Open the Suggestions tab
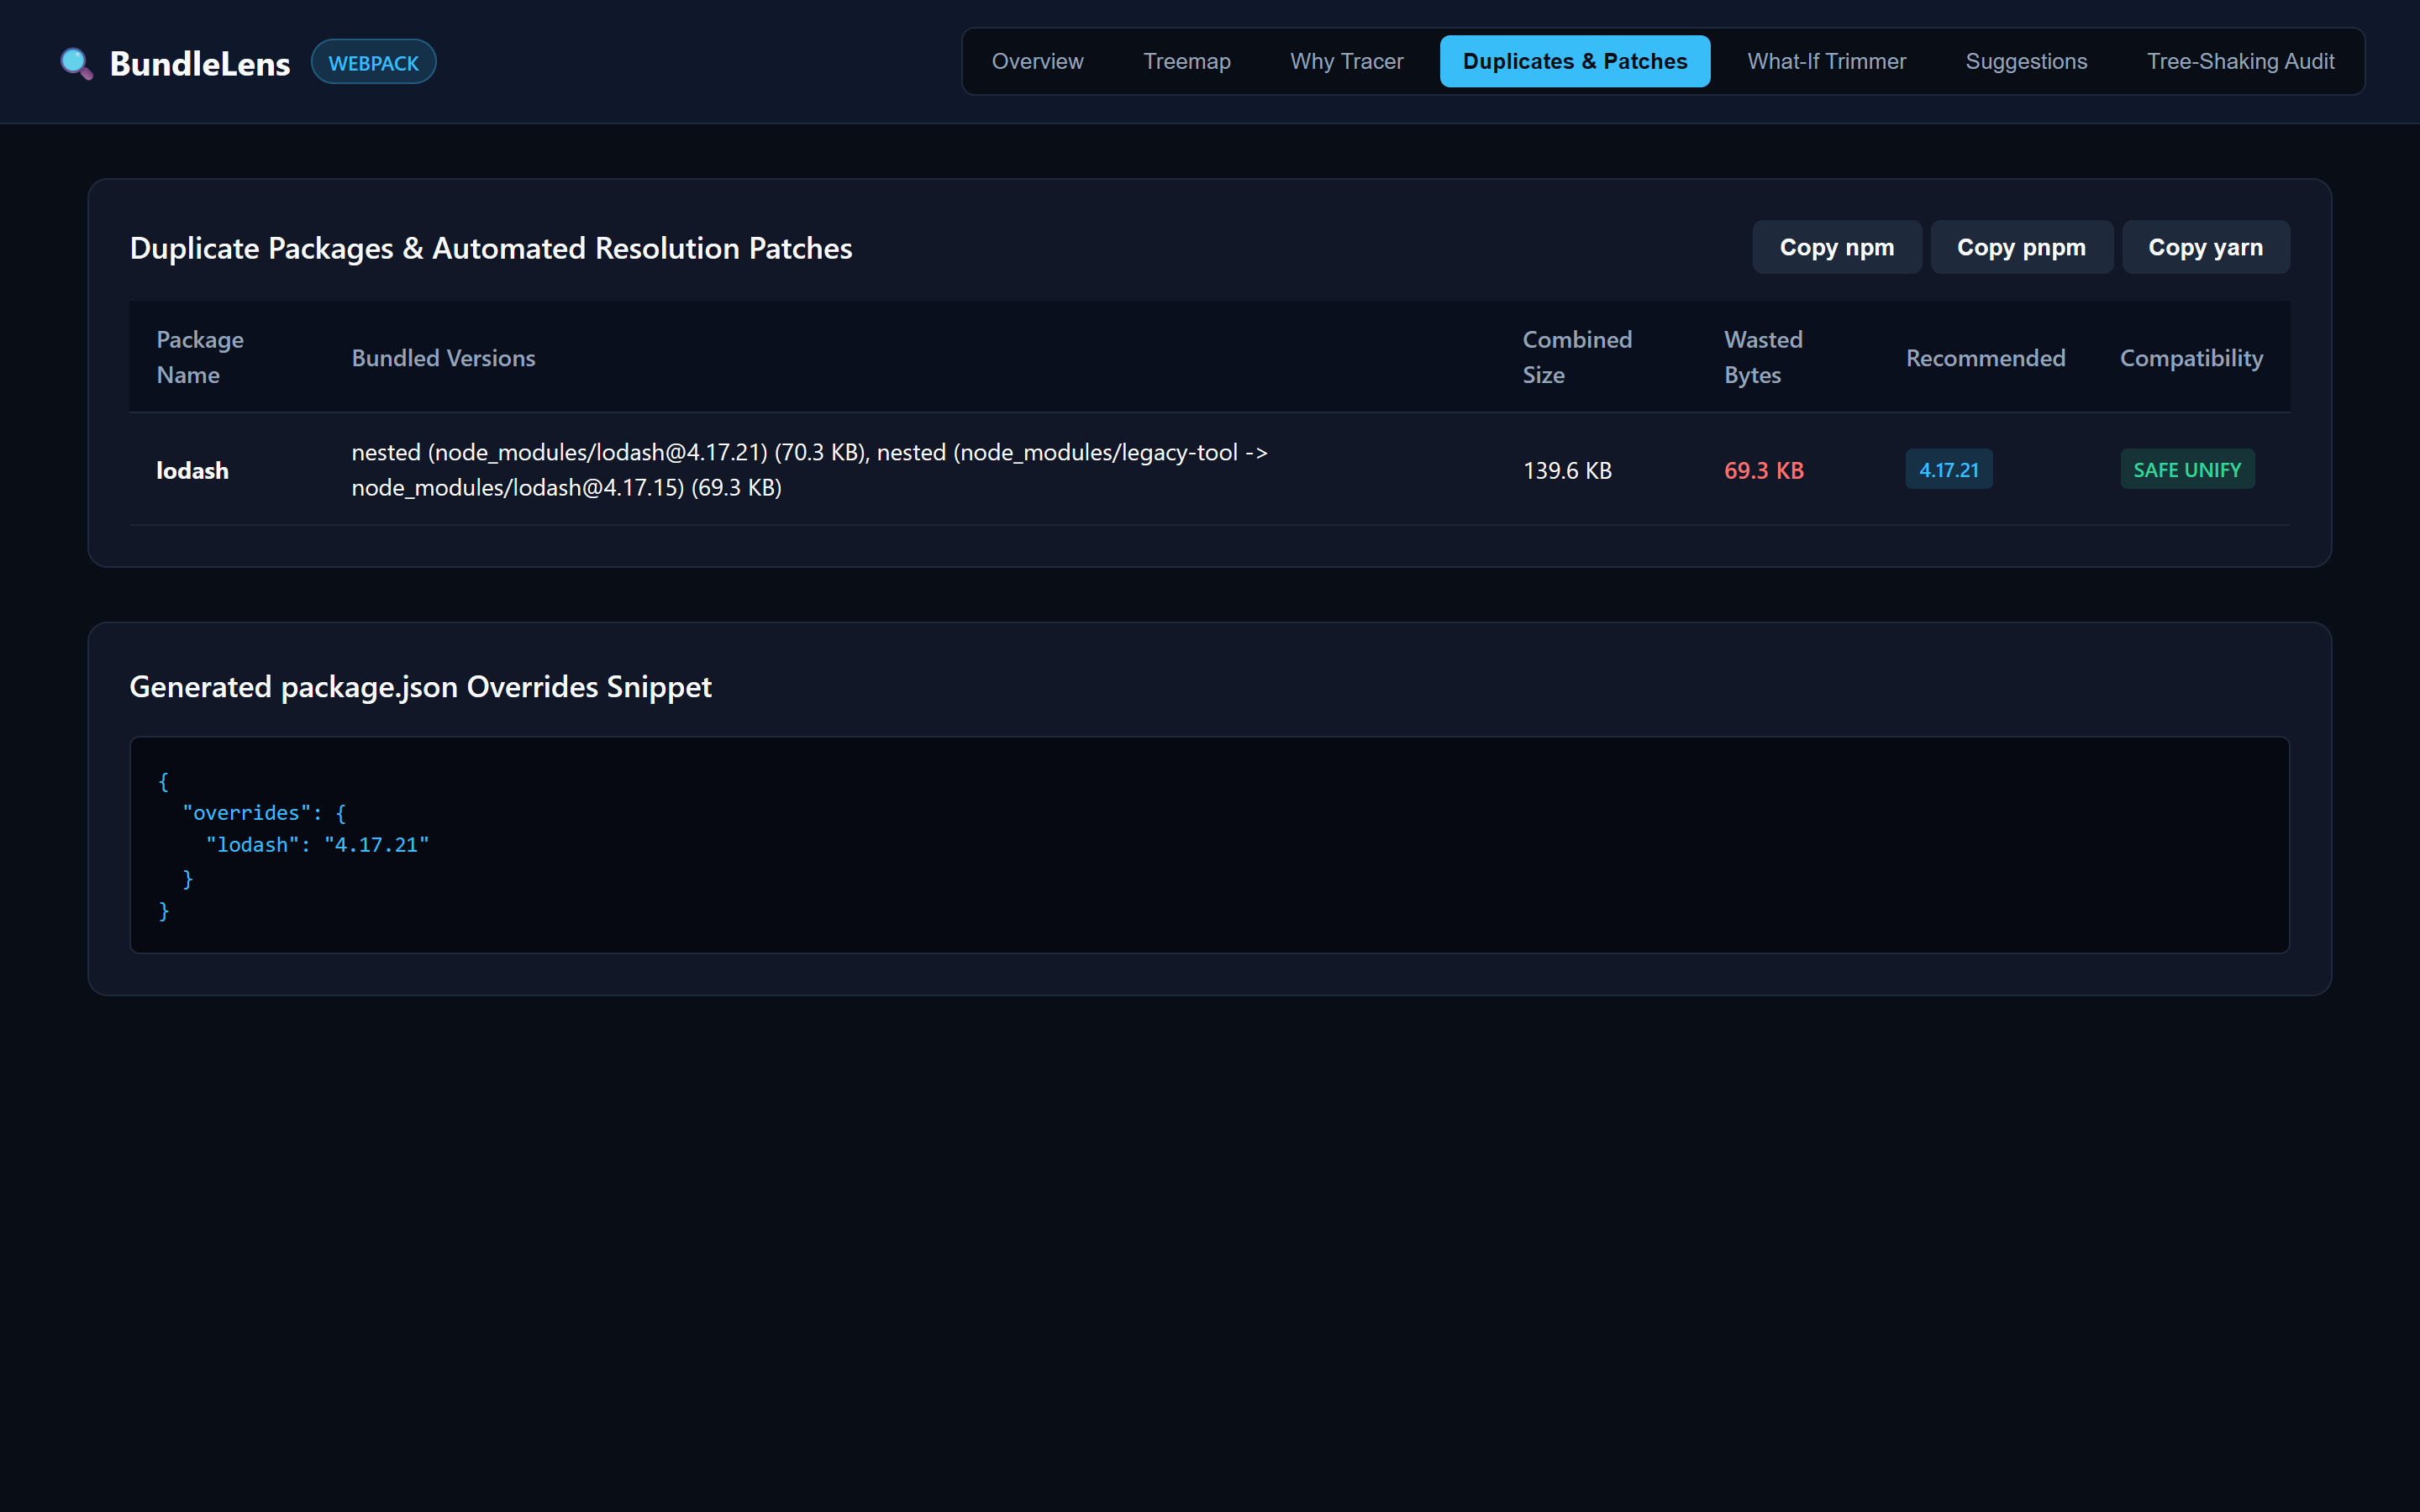The height and width of the screenshot is (1512, 2420). (x=2026, y=61)
